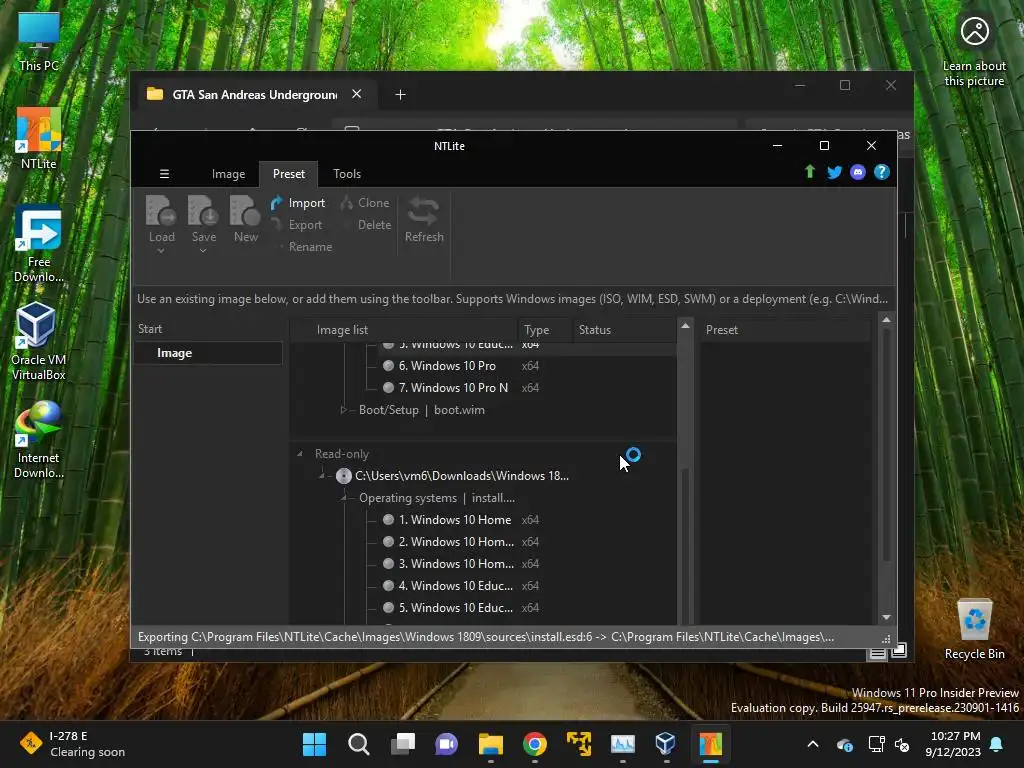Open Oracle VM VirtualBox desktop shortcut
This screenshot has height=768, width=1024.
coord(39,342)
